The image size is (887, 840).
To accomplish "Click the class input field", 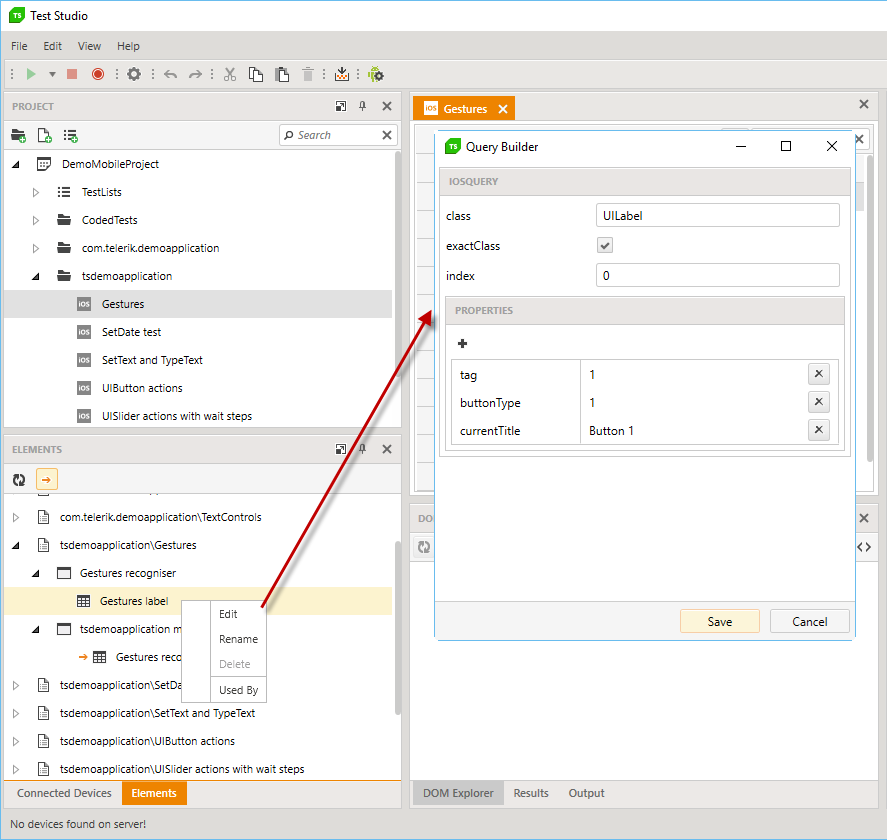I will [x=717, y=216].
